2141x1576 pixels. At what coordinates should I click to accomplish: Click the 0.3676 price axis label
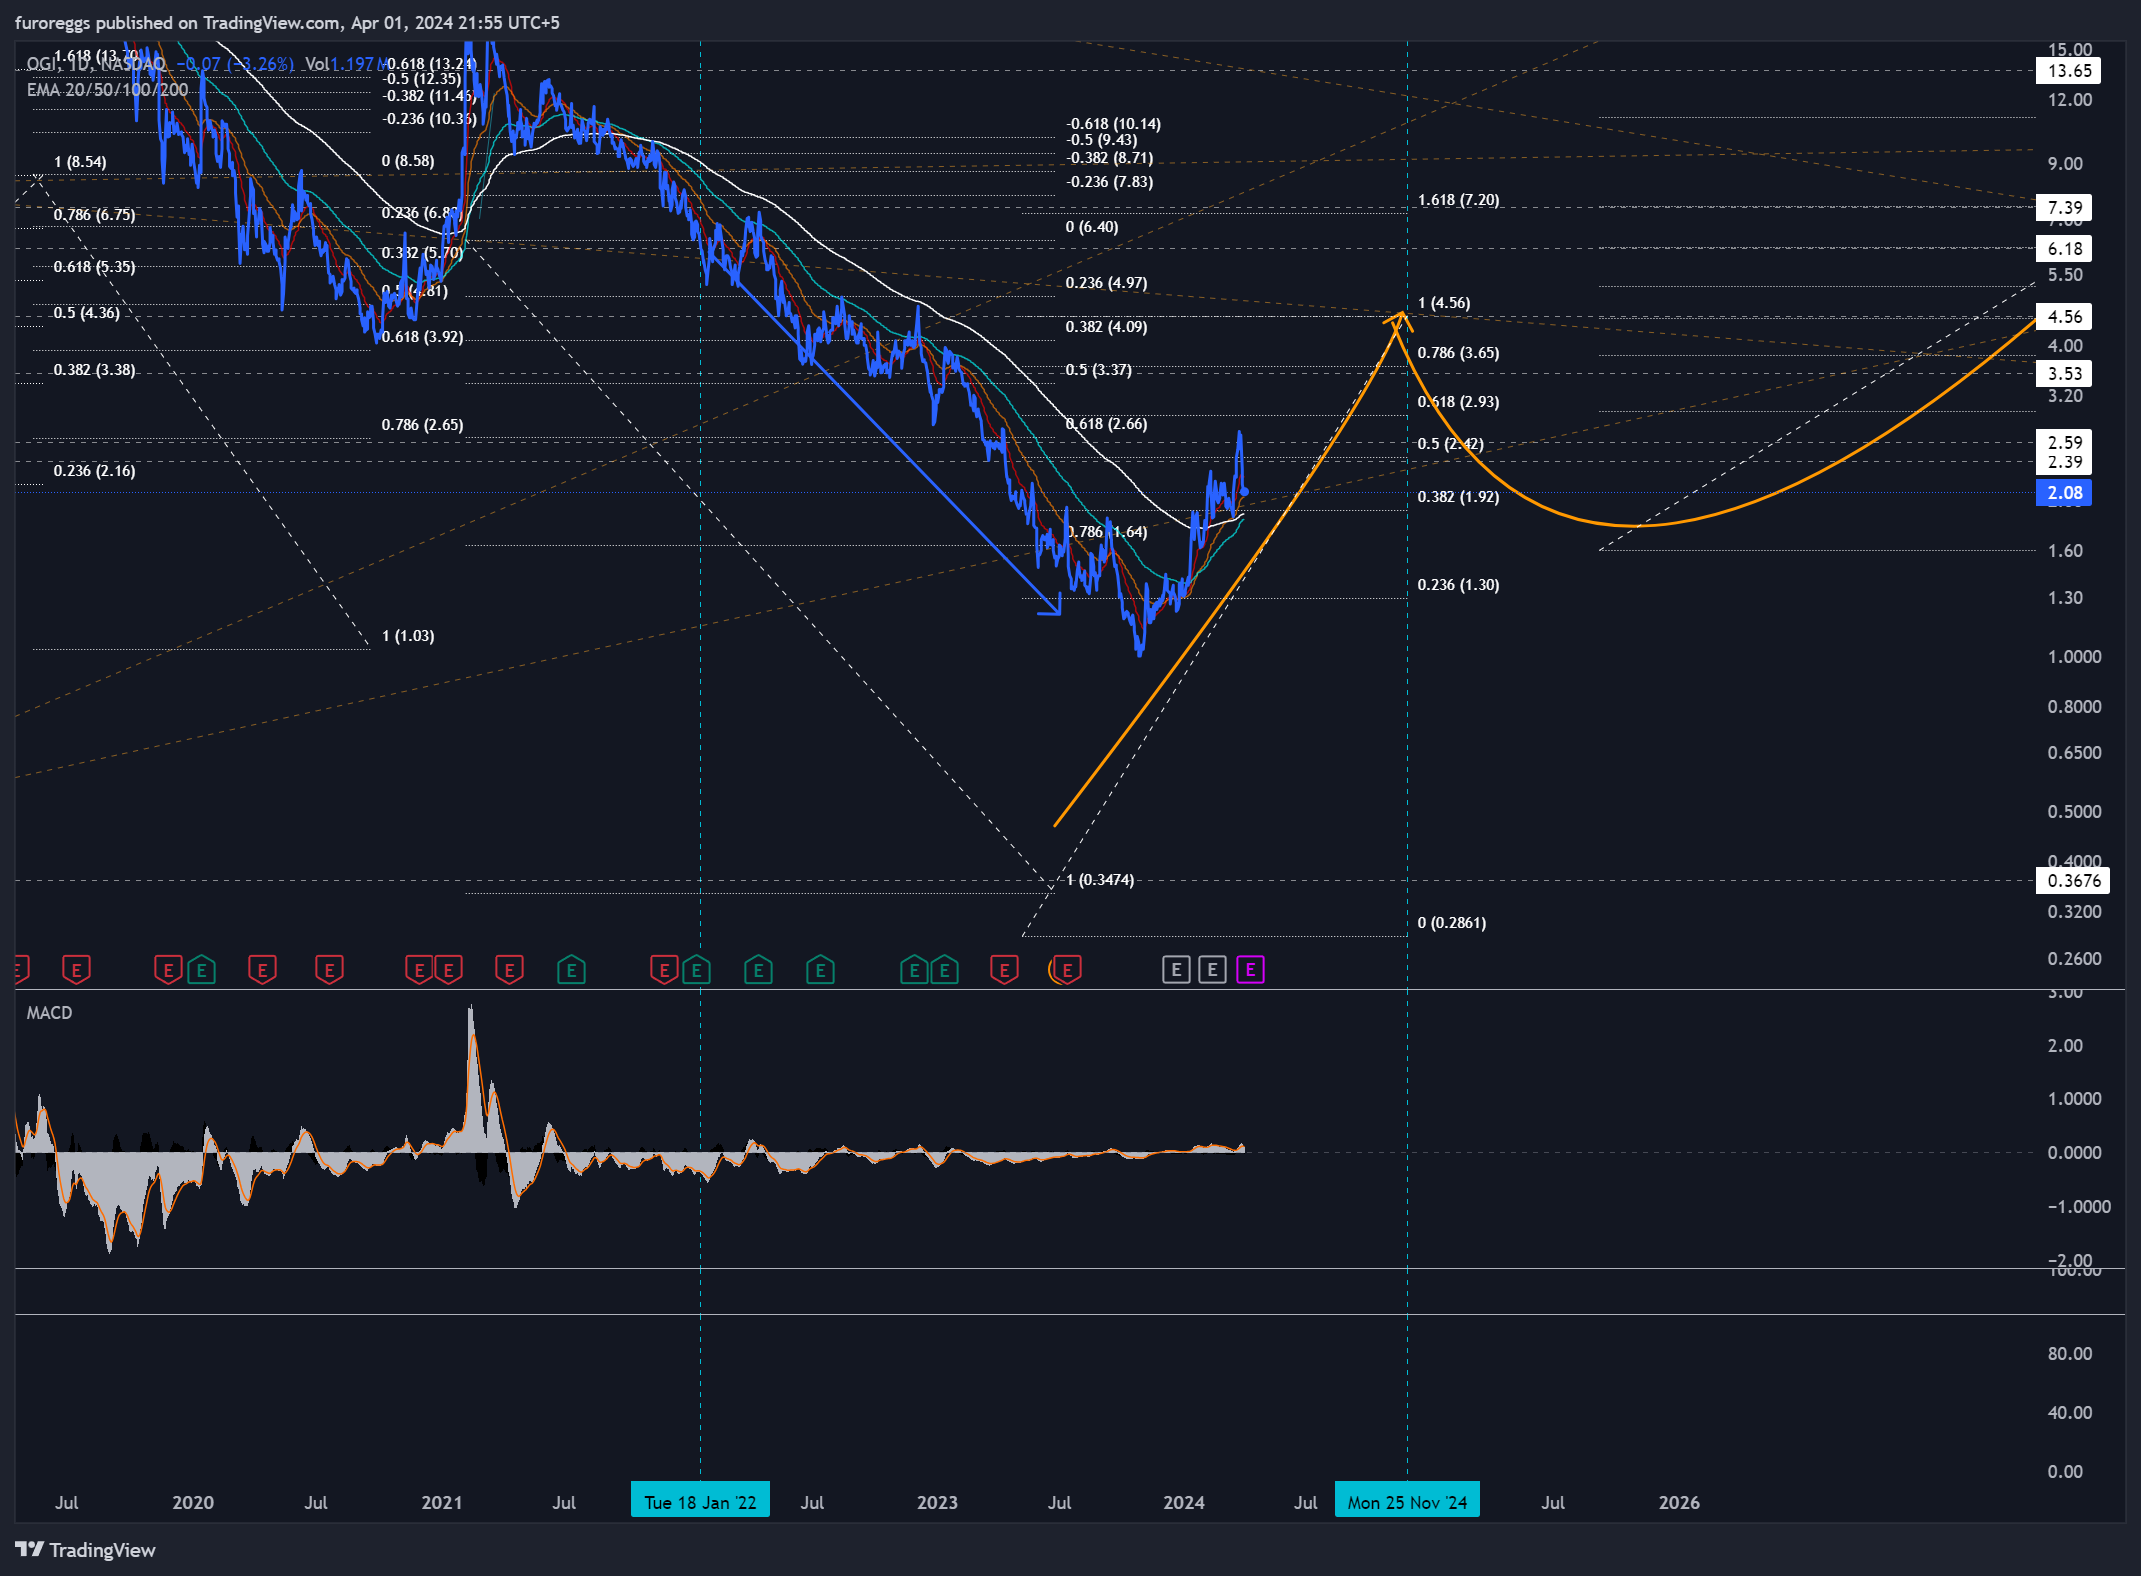[2073, 880]
